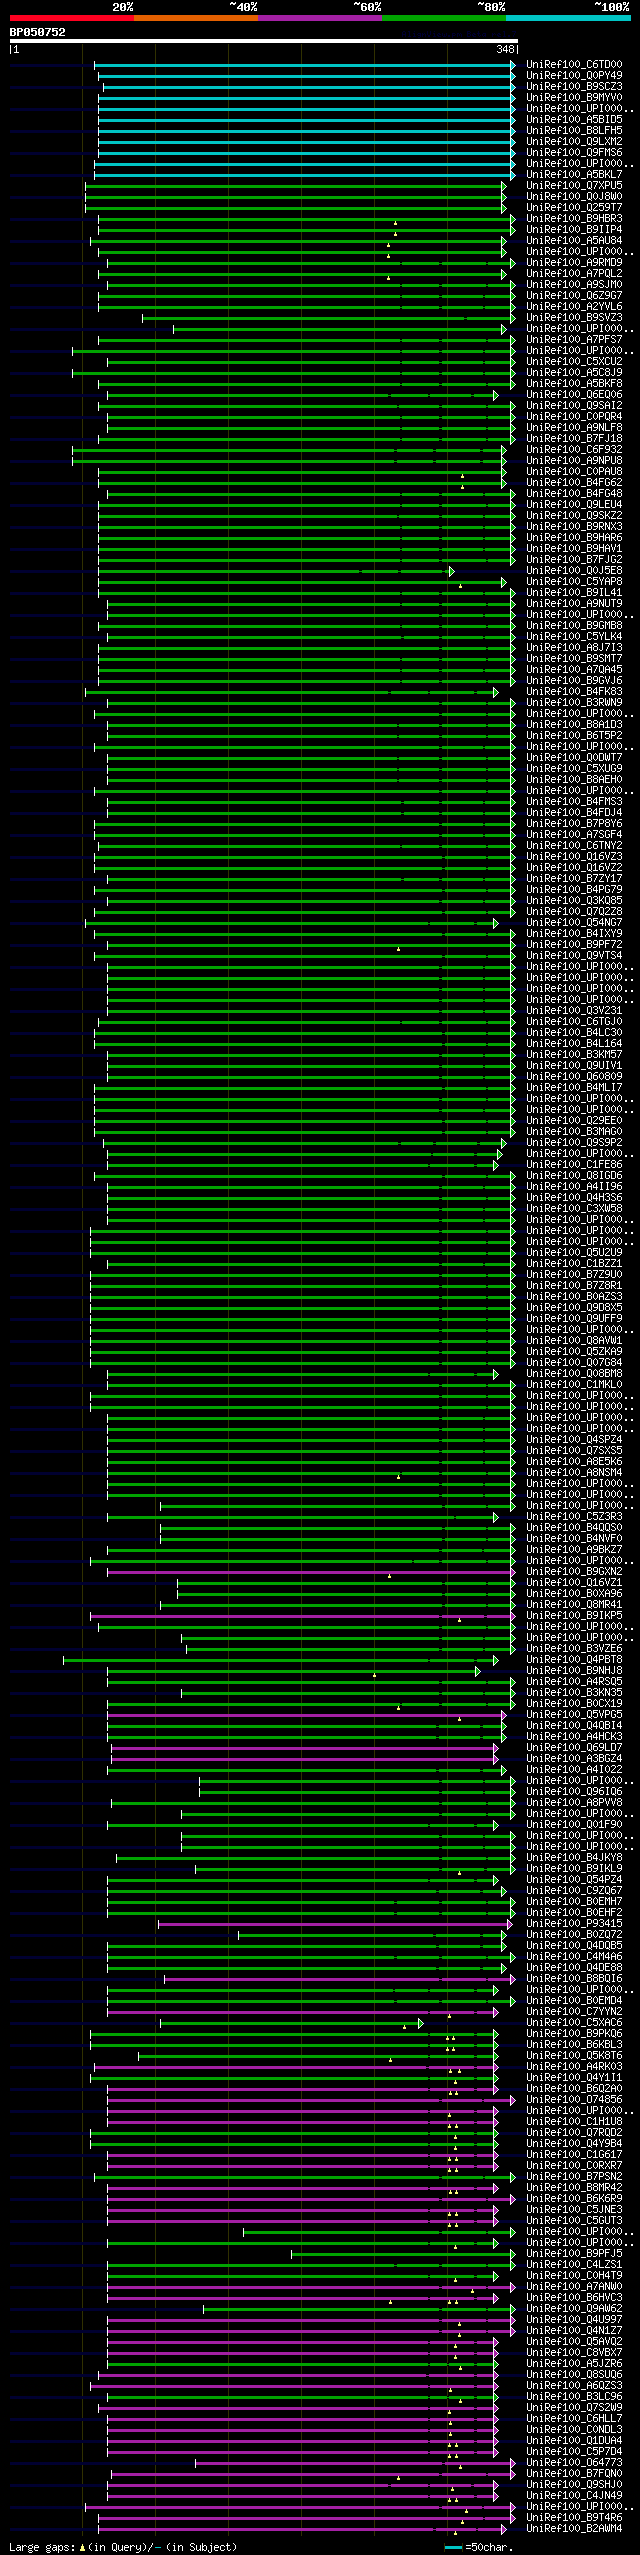This screenshot has width=640, height=2555.
Task: Click the UniRef100_C5Z3R3 label
Action: 574,1517
